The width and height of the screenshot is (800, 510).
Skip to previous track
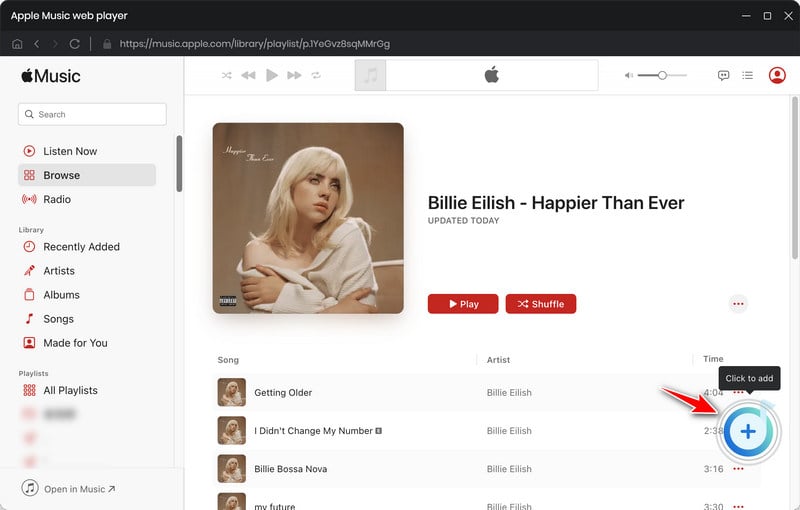point(248,75)
